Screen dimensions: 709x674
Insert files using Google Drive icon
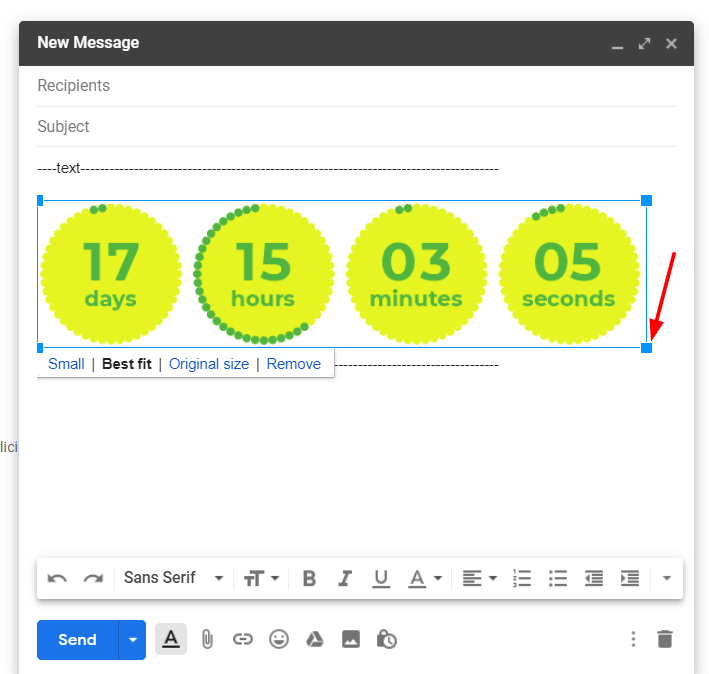(314, 639)
